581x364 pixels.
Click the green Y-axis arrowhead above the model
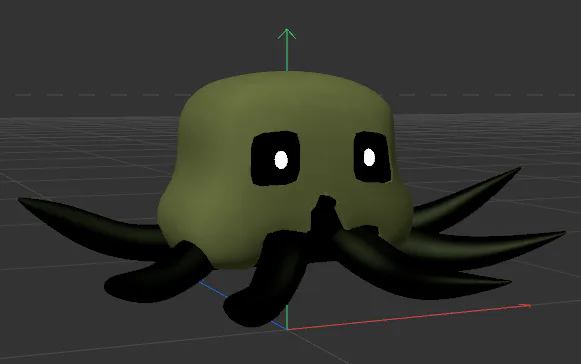tap(287, 33)
